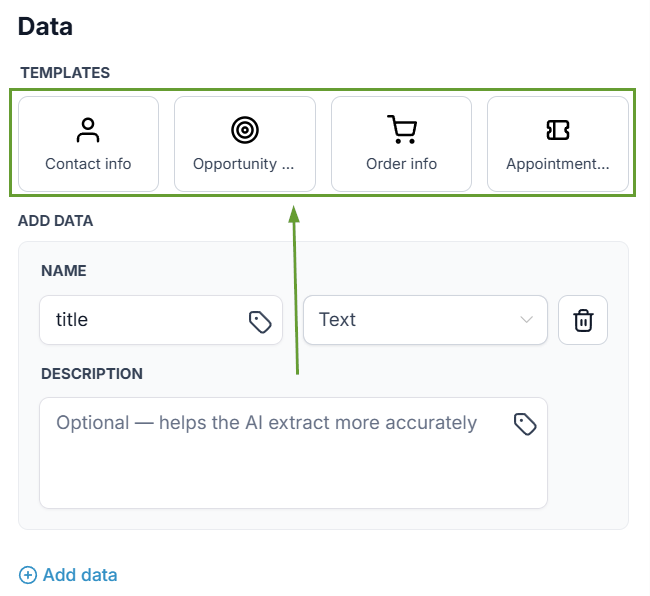Click the target icon on Opportunity card

pos(245,130)
